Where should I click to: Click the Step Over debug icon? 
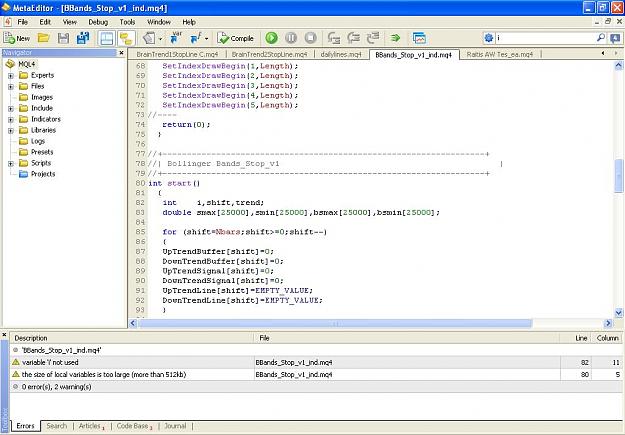pyautogui.click(x=353, y=38)
